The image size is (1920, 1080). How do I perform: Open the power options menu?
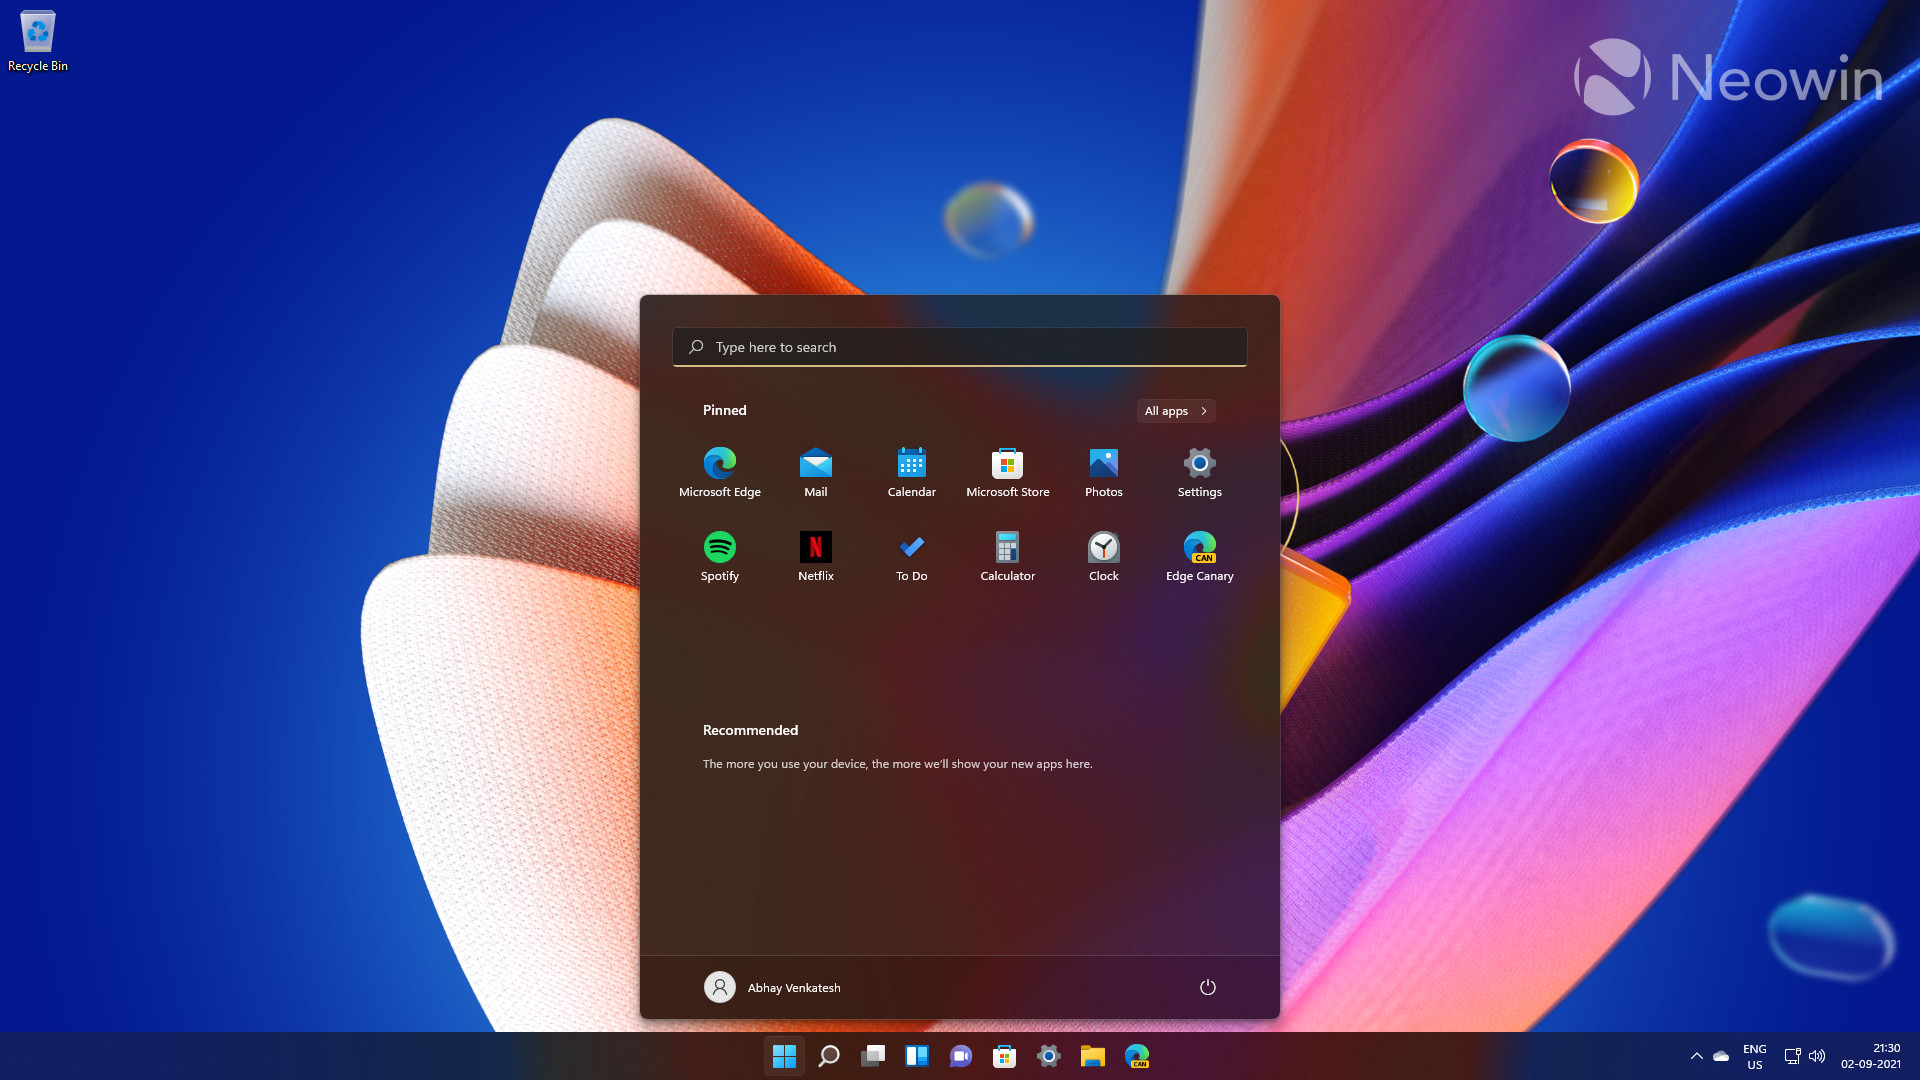(1208, 987)
